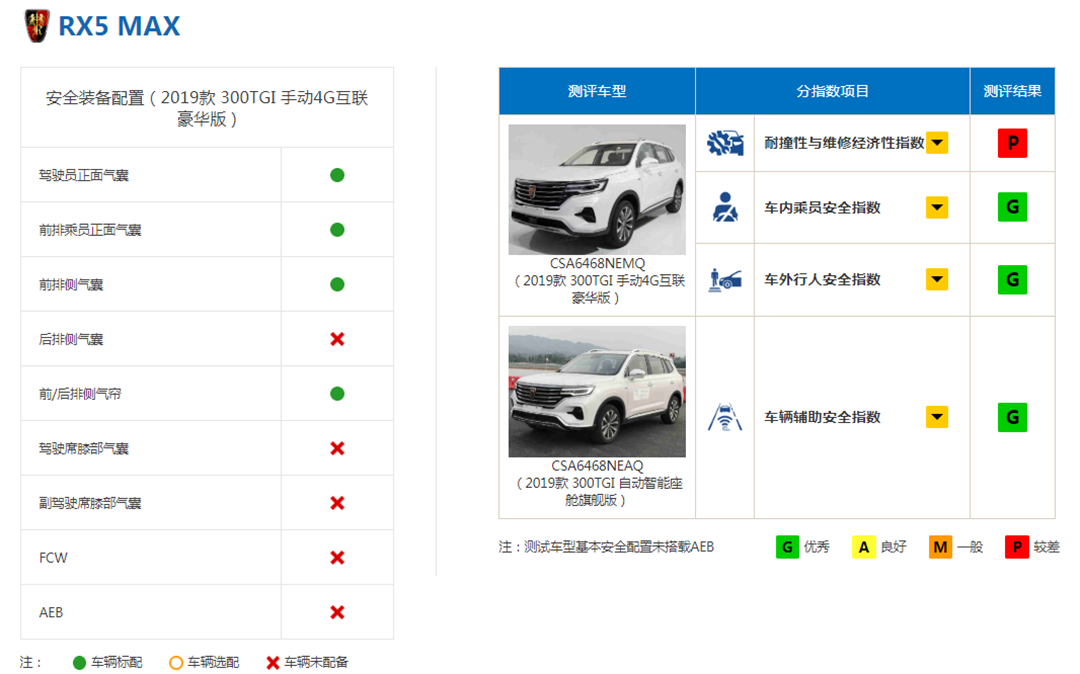Select the crash repair economy index icon
This screenshot has height=674, width=1080.
[723, 142]
